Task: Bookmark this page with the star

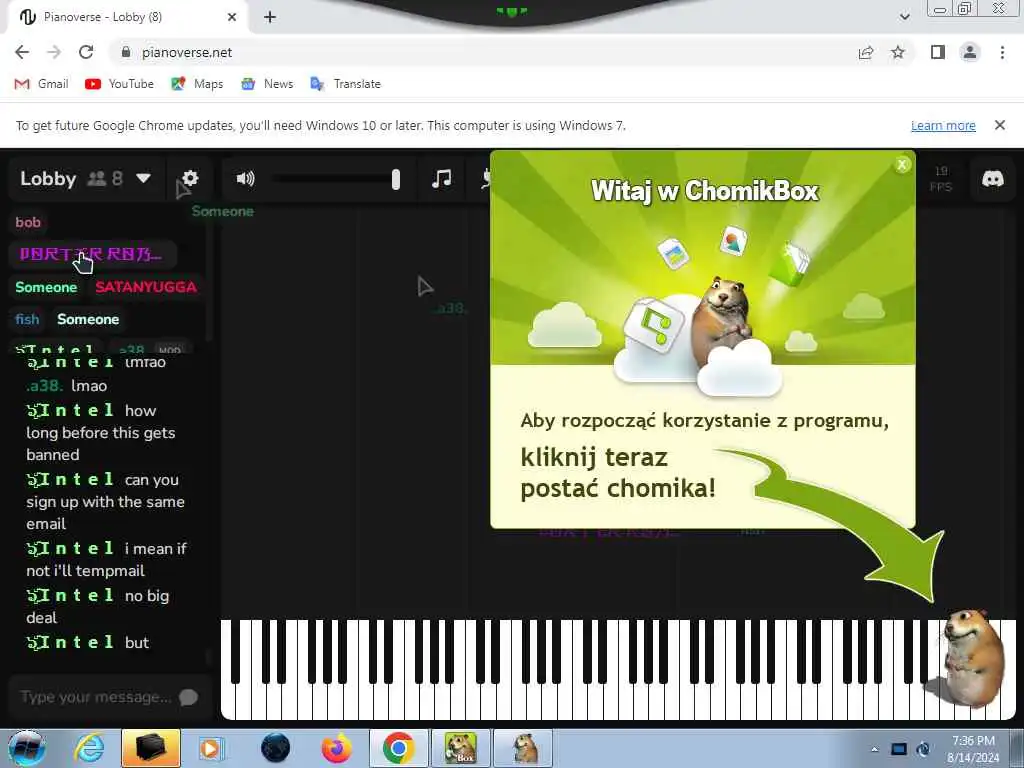Action: 898,52
